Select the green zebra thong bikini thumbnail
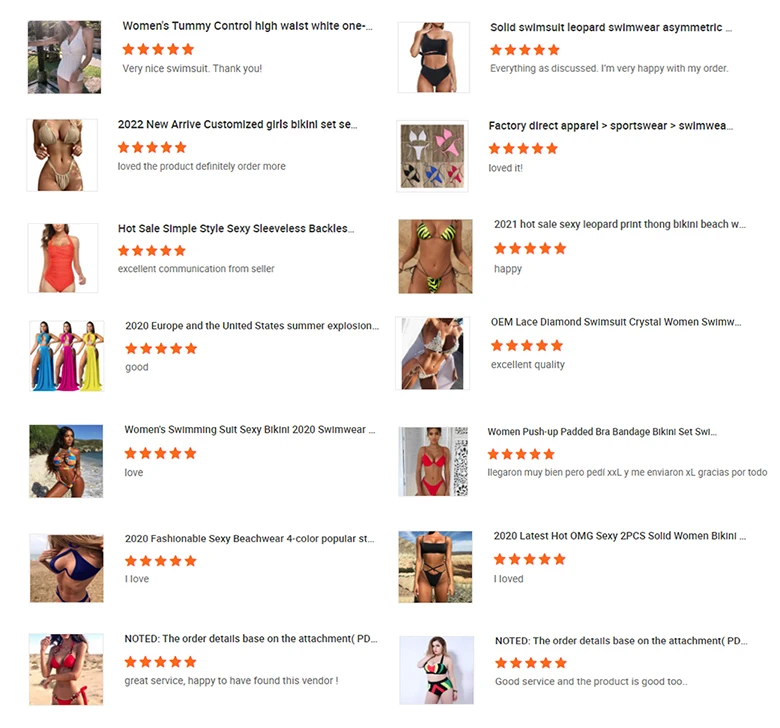This screenshot has width=780, height=728. [435, 256]
